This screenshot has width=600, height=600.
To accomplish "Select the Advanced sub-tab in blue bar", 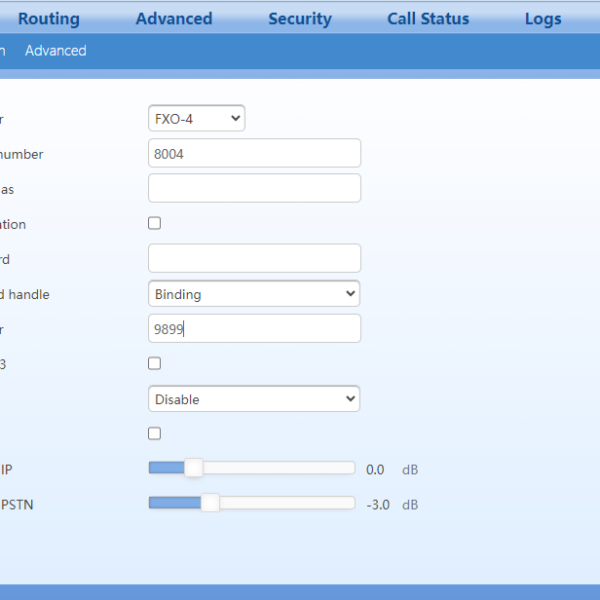I will tap(56, 51).
